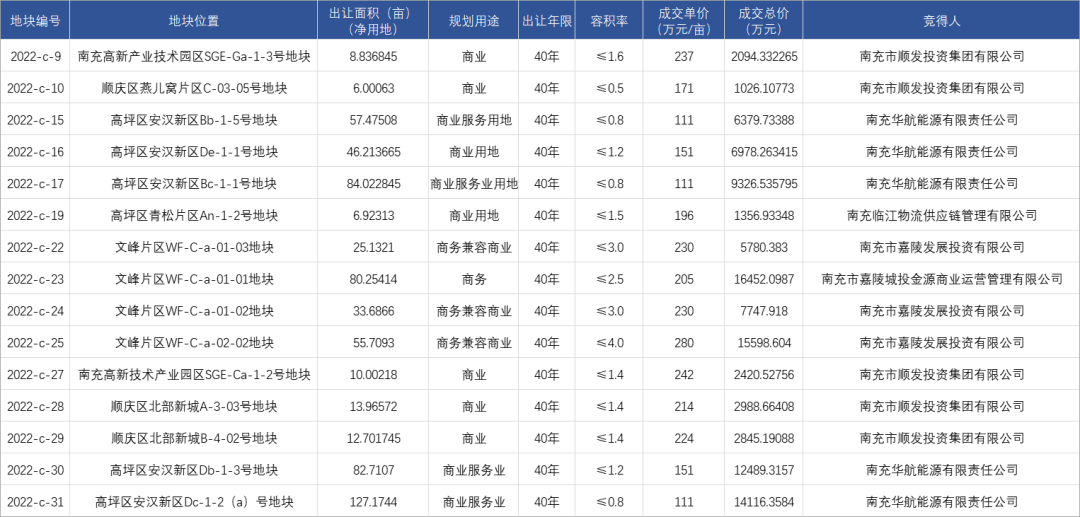Click the 商业服务用地 cell
Screen dimensions: 1080x517
click(x=473, y=120)
